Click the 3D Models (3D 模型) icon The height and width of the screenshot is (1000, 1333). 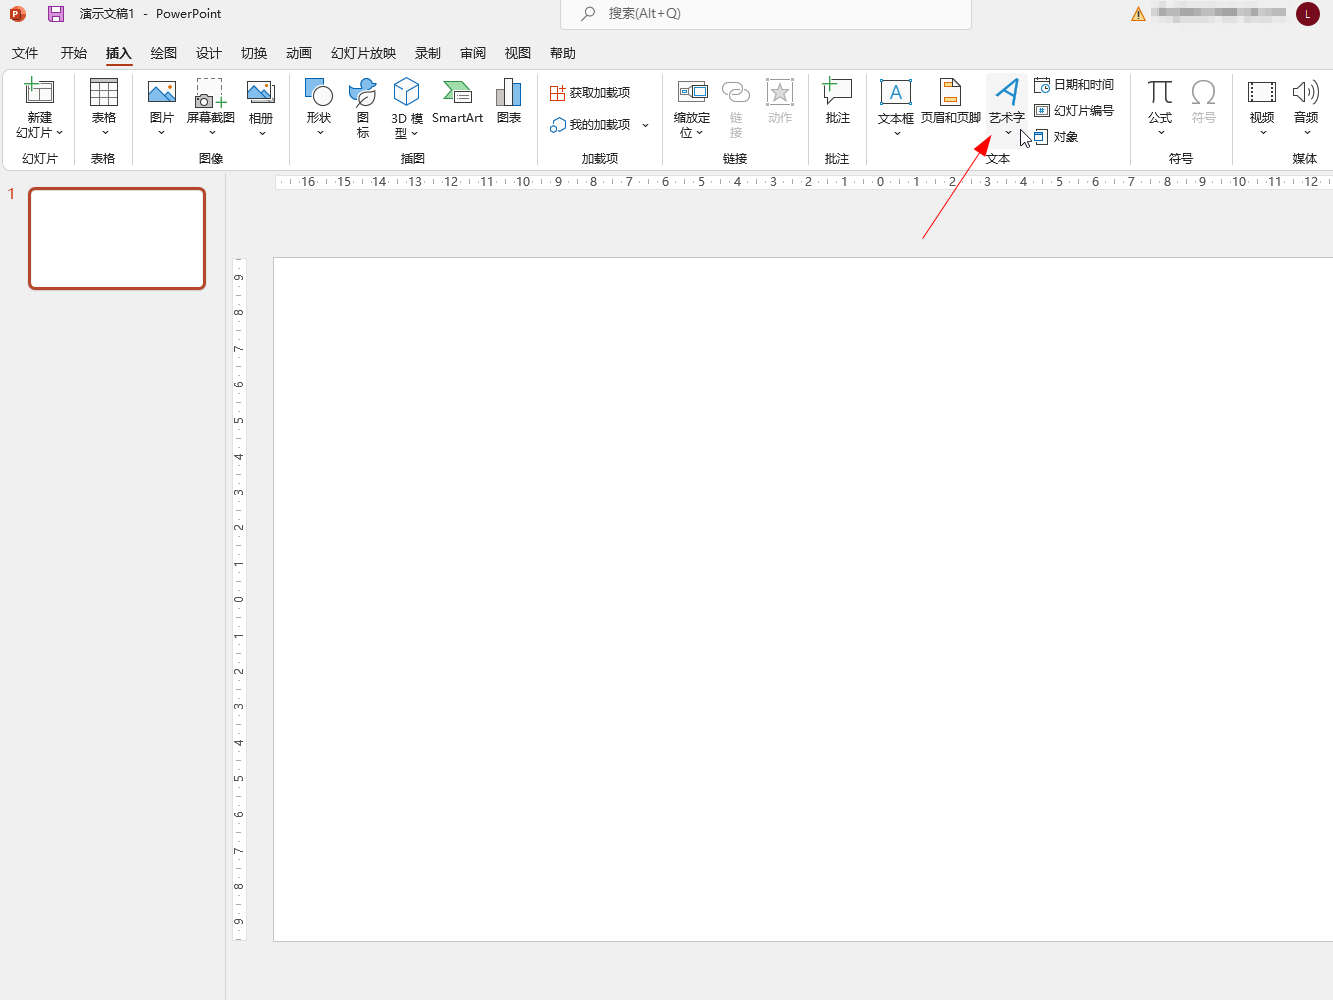tap(406, 92)
